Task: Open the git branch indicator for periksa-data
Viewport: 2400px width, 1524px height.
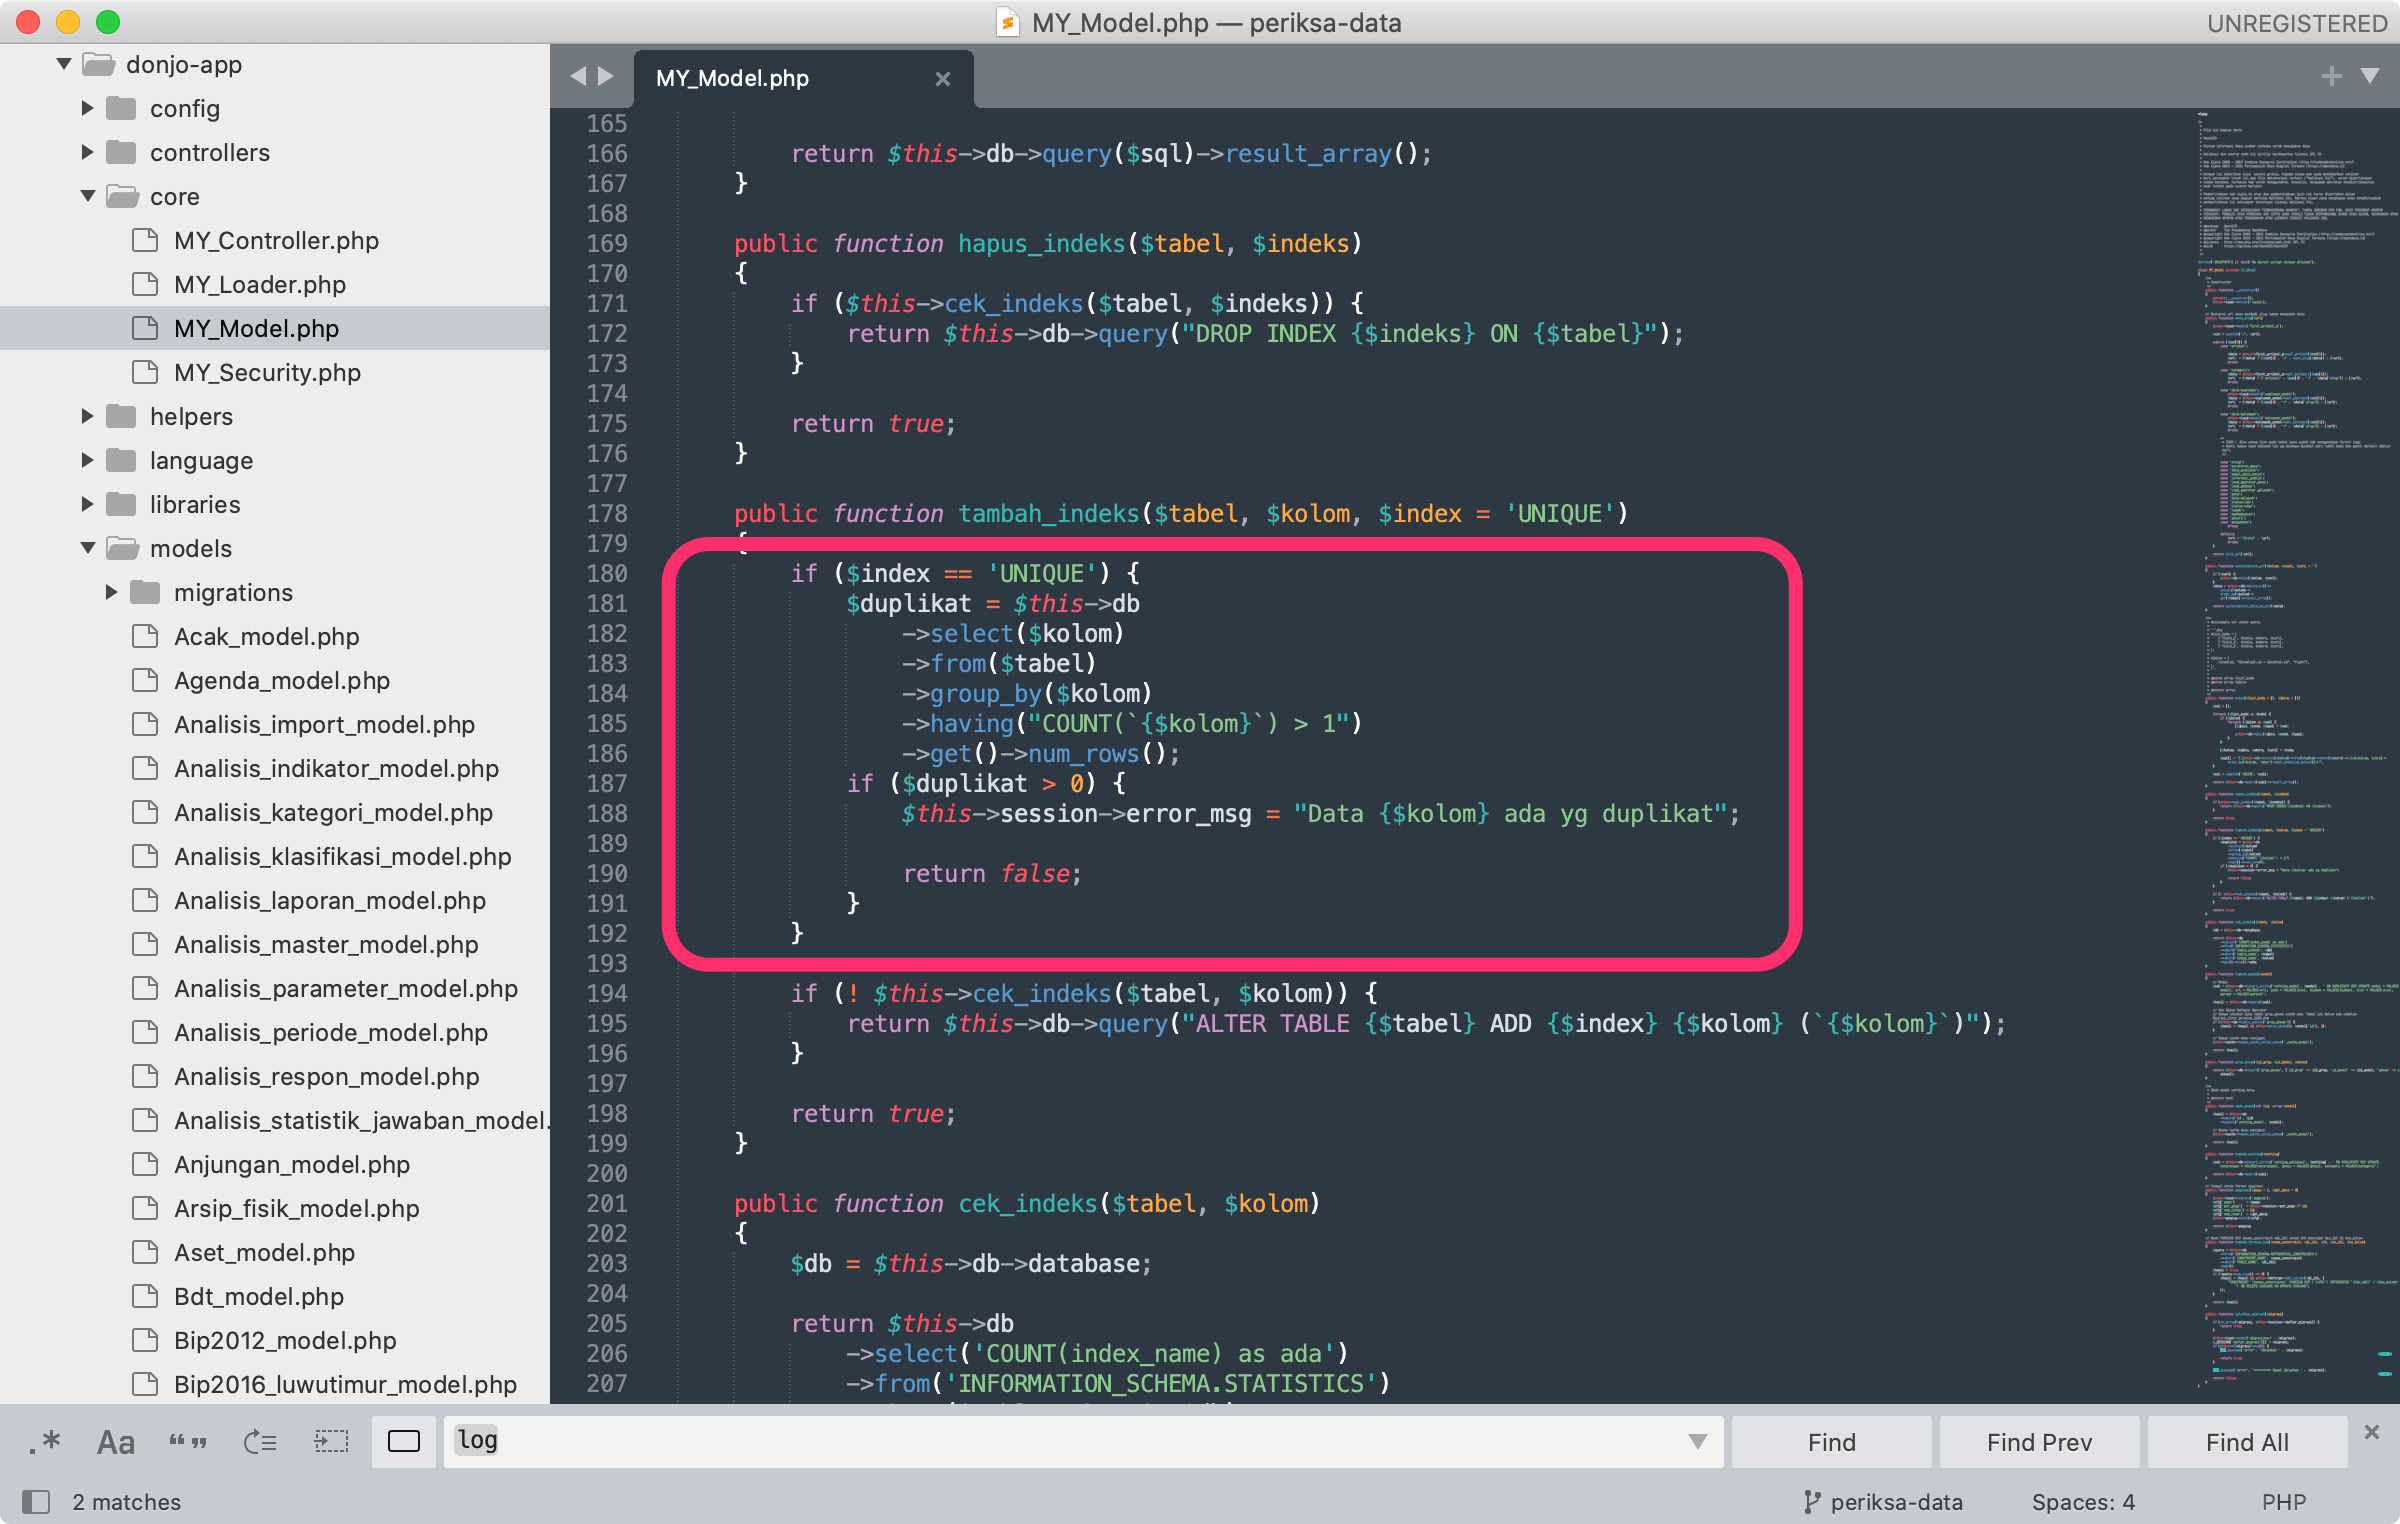Action: coord(1884,1501)
